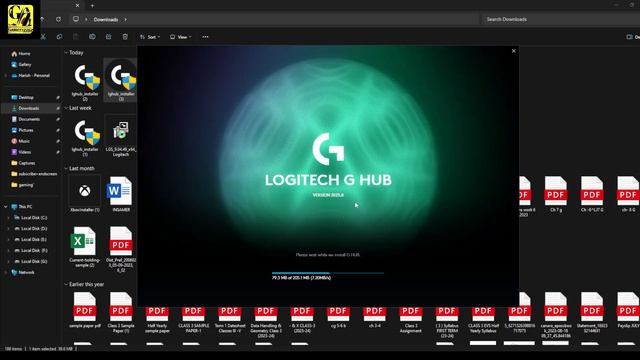Screen dimensions: 640x360
Task: Select Class 3 Sample Paper (1) PDF
Action: coord(121,313)
